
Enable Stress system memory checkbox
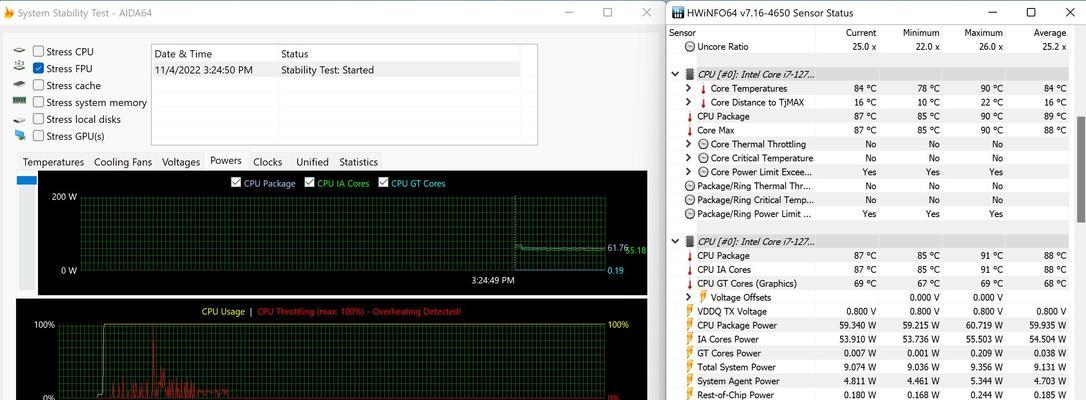click(x=39, y=102)
